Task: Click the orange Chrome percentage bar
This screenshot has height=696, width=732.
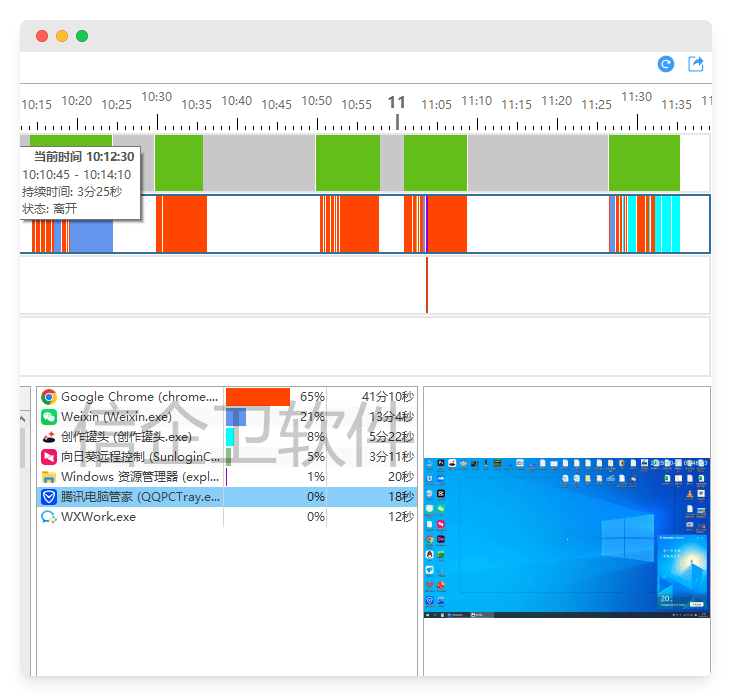Action: tap(258, 397)
